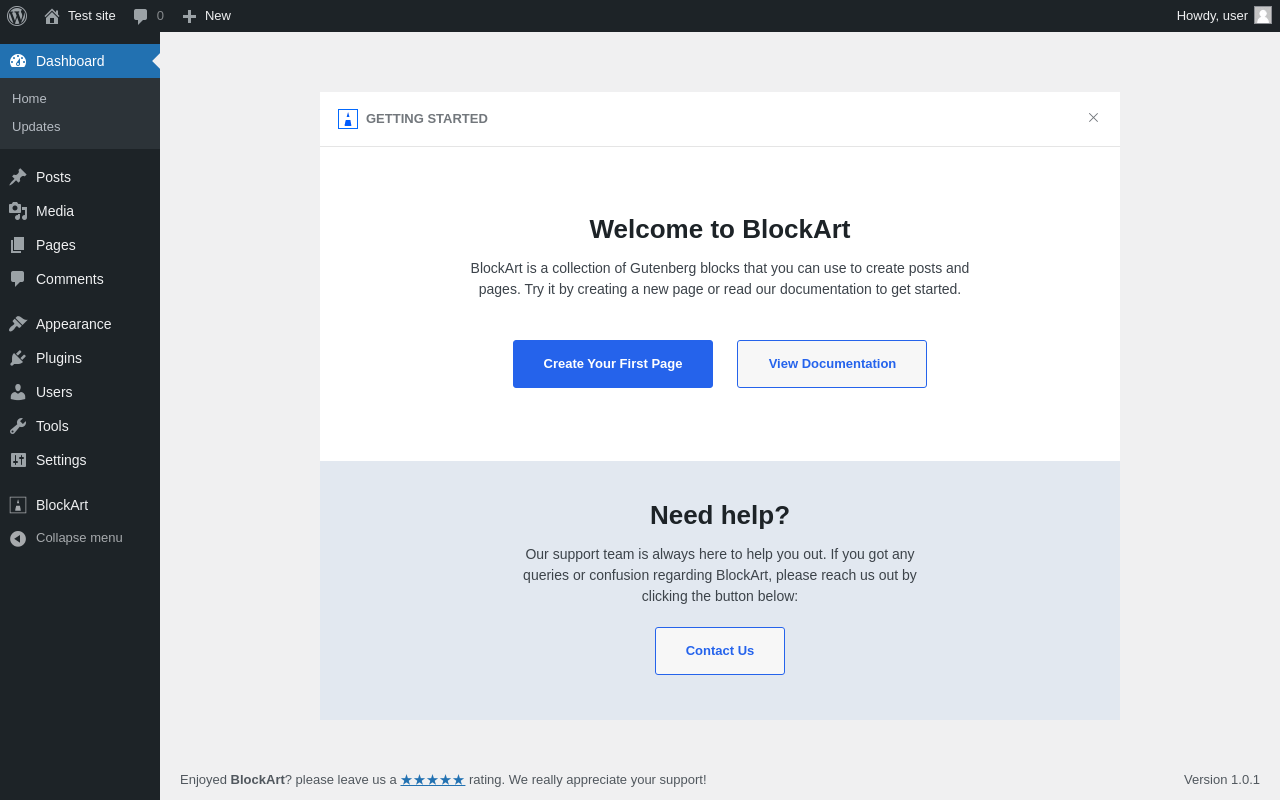Image resolution: width=1280 pixels, height=800 pixels.
Task: Click the Need help? heading
Action: click(720, 515)
